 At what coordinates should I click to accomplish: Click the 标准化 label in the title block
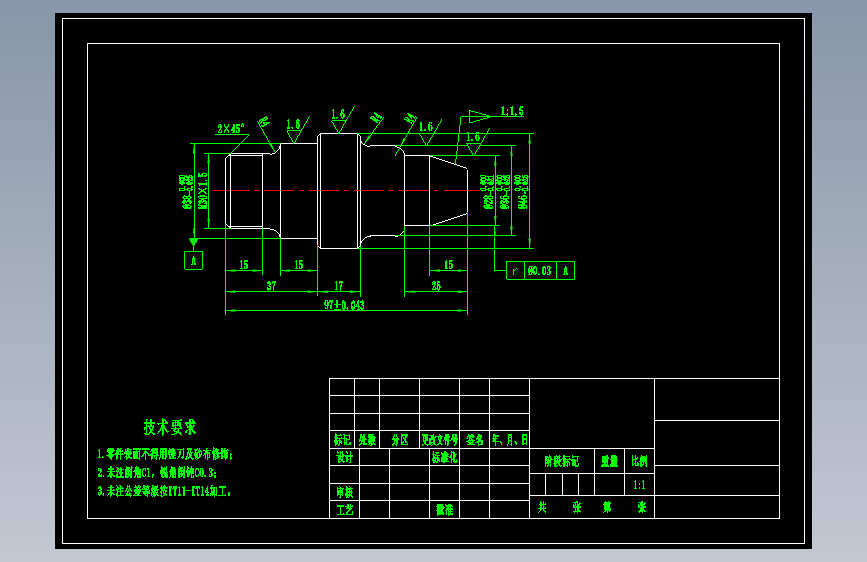(x=445, y=457)
